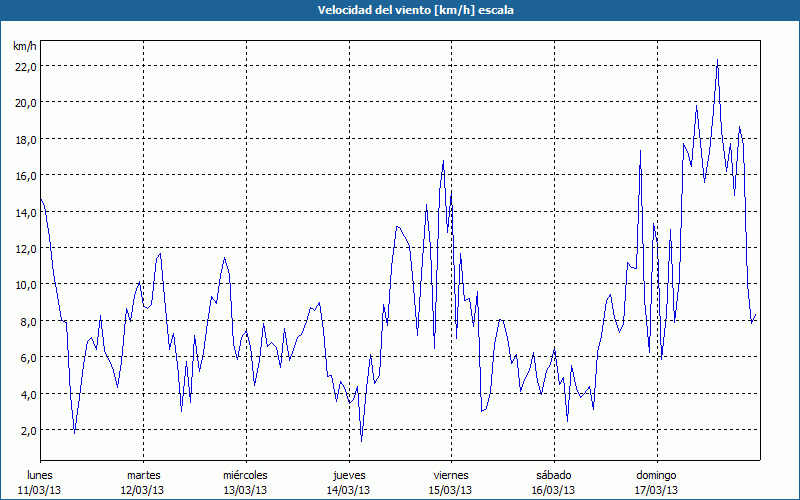Click the lowest wind speed dip on jueves

pos(361,440)
